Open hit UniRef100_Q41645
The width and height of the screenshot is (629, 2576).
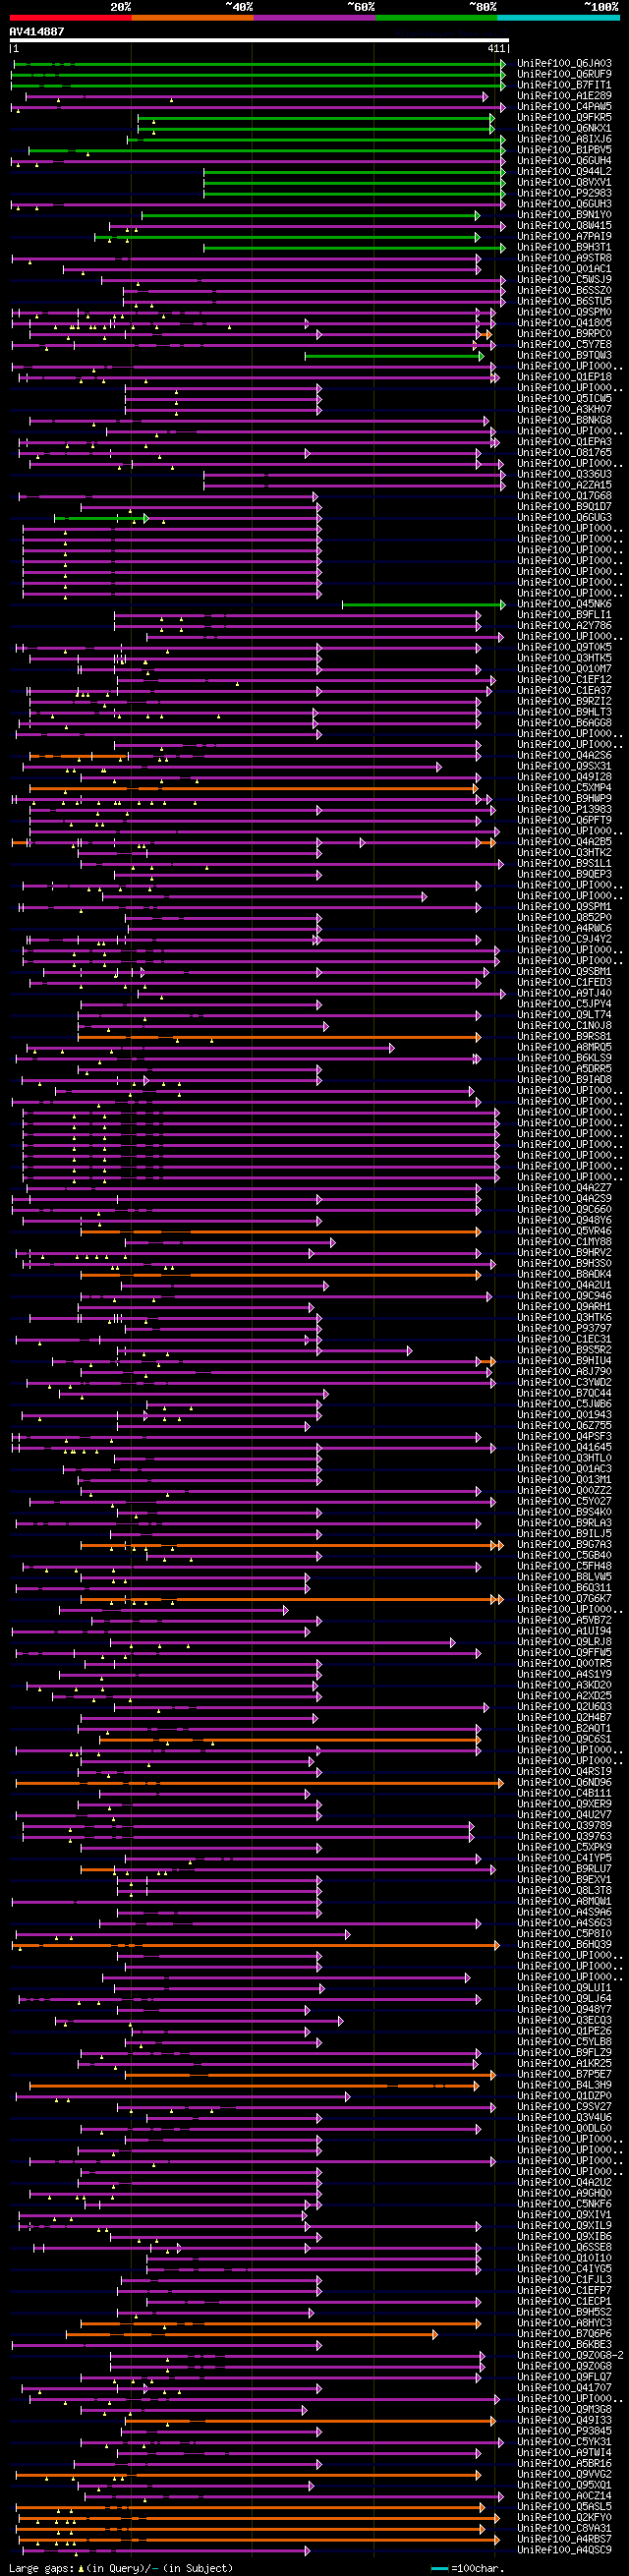[564, 1447]
